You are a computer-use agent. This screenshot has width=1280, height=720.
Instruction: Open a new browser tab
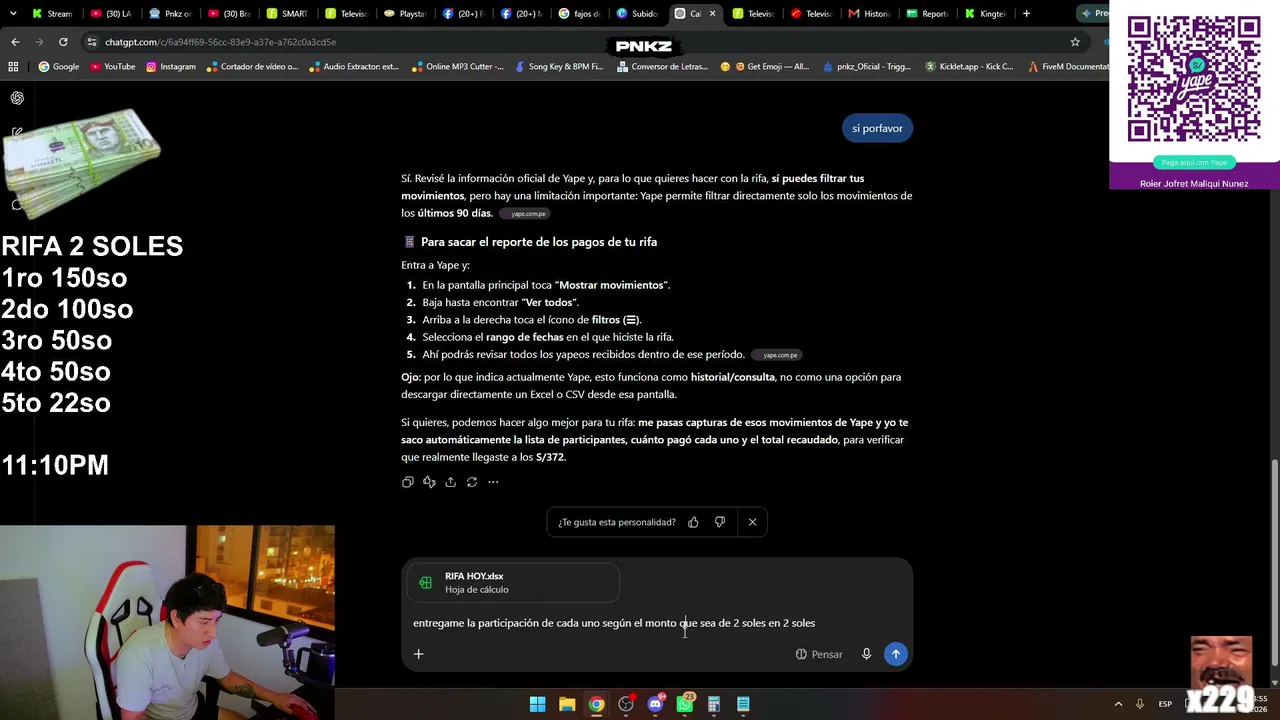click(x=1026, y=14)
